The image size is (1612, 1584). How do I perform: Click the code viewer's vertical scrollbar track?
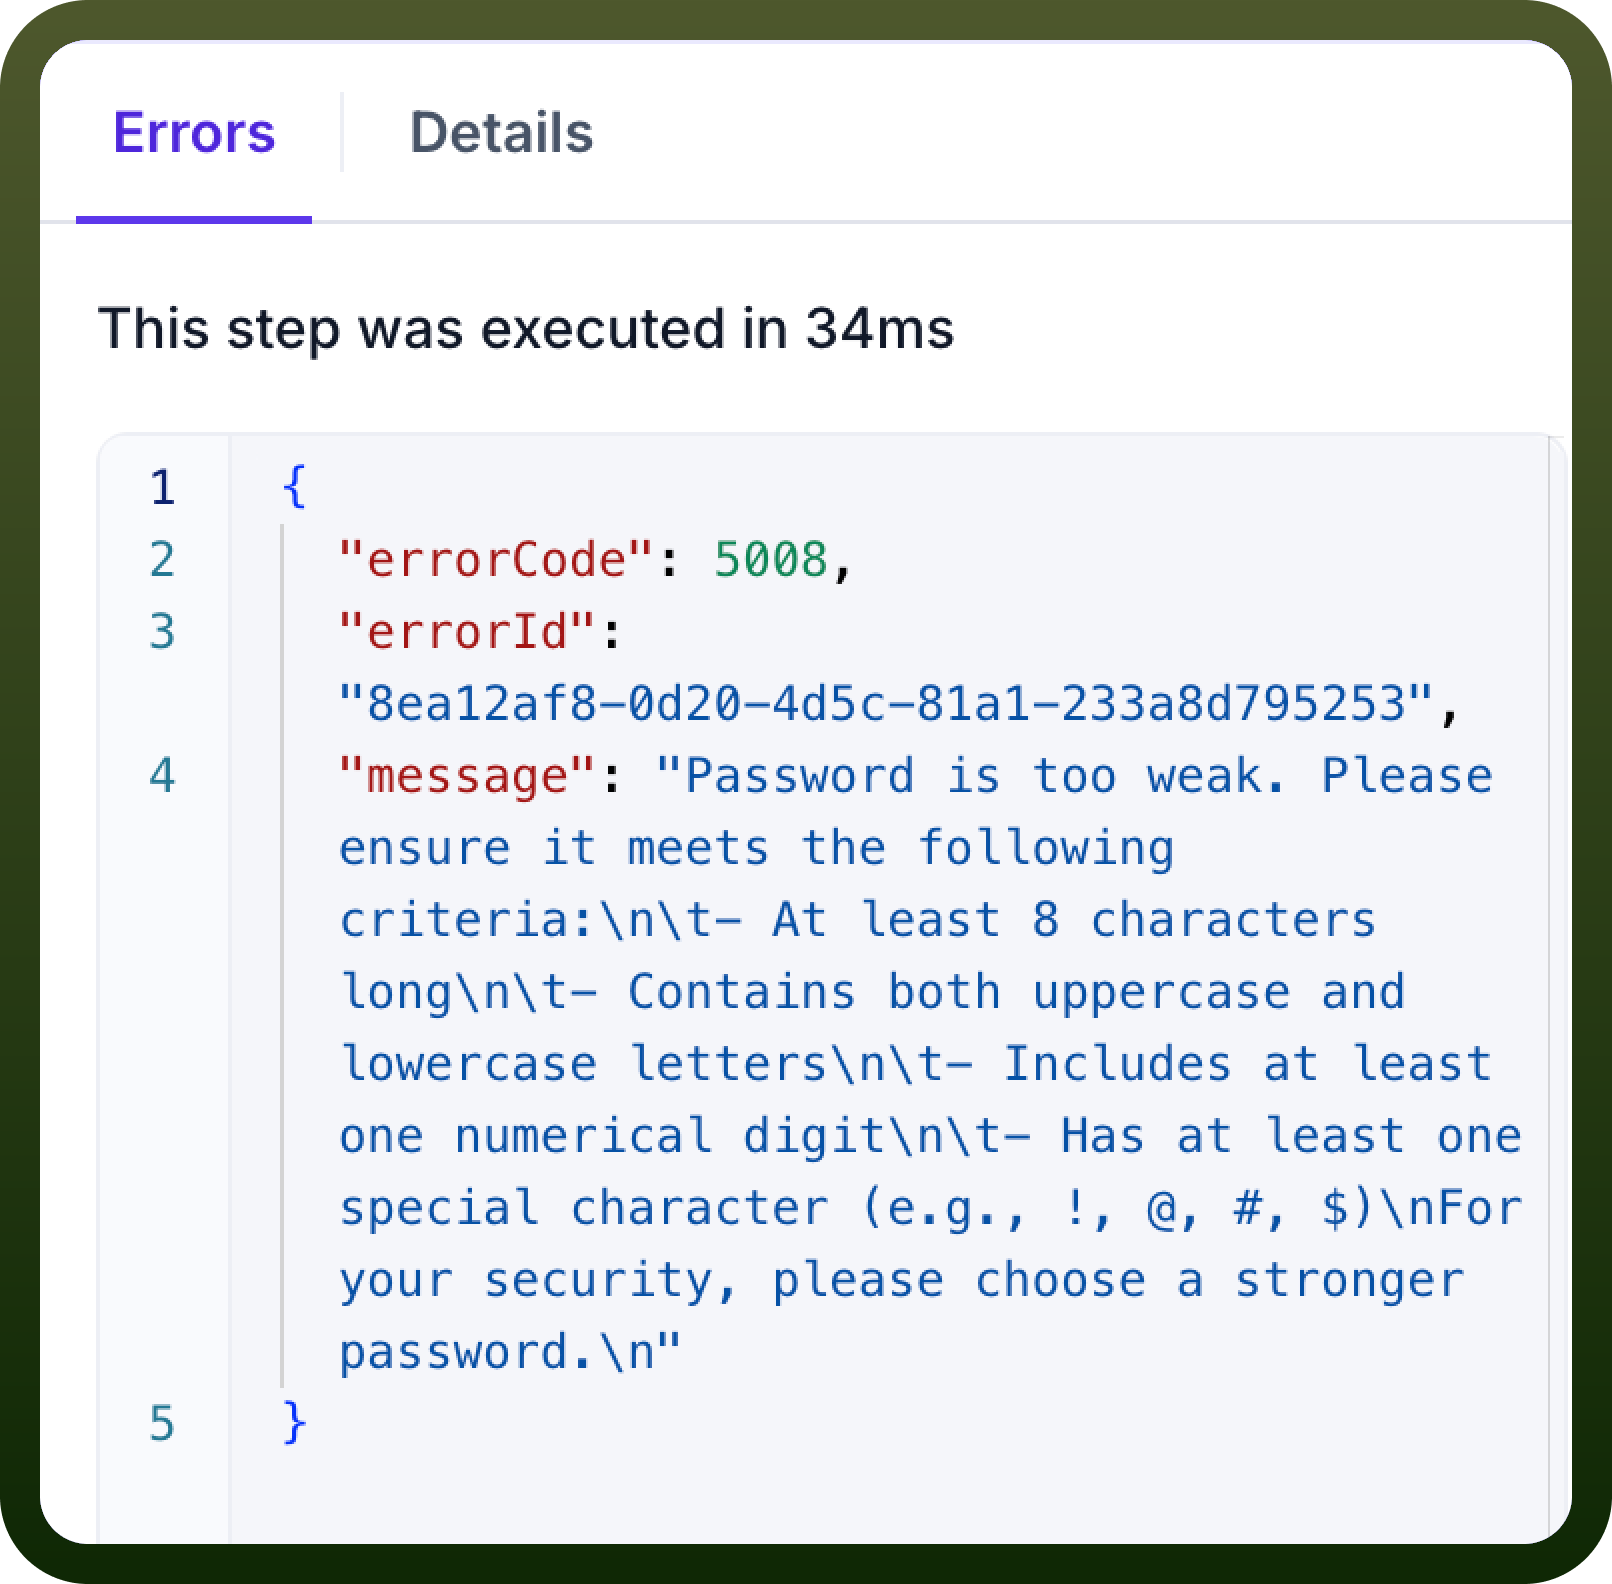tap(1557, 990)
